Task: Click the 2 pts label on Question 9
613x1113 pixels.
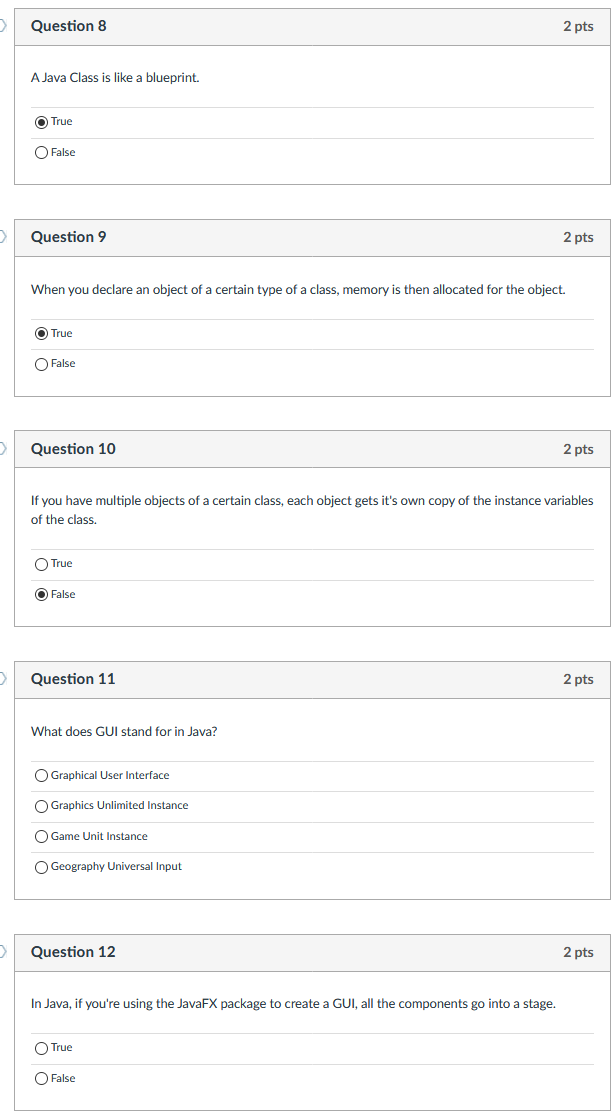Action: click(x=577, y=237)
